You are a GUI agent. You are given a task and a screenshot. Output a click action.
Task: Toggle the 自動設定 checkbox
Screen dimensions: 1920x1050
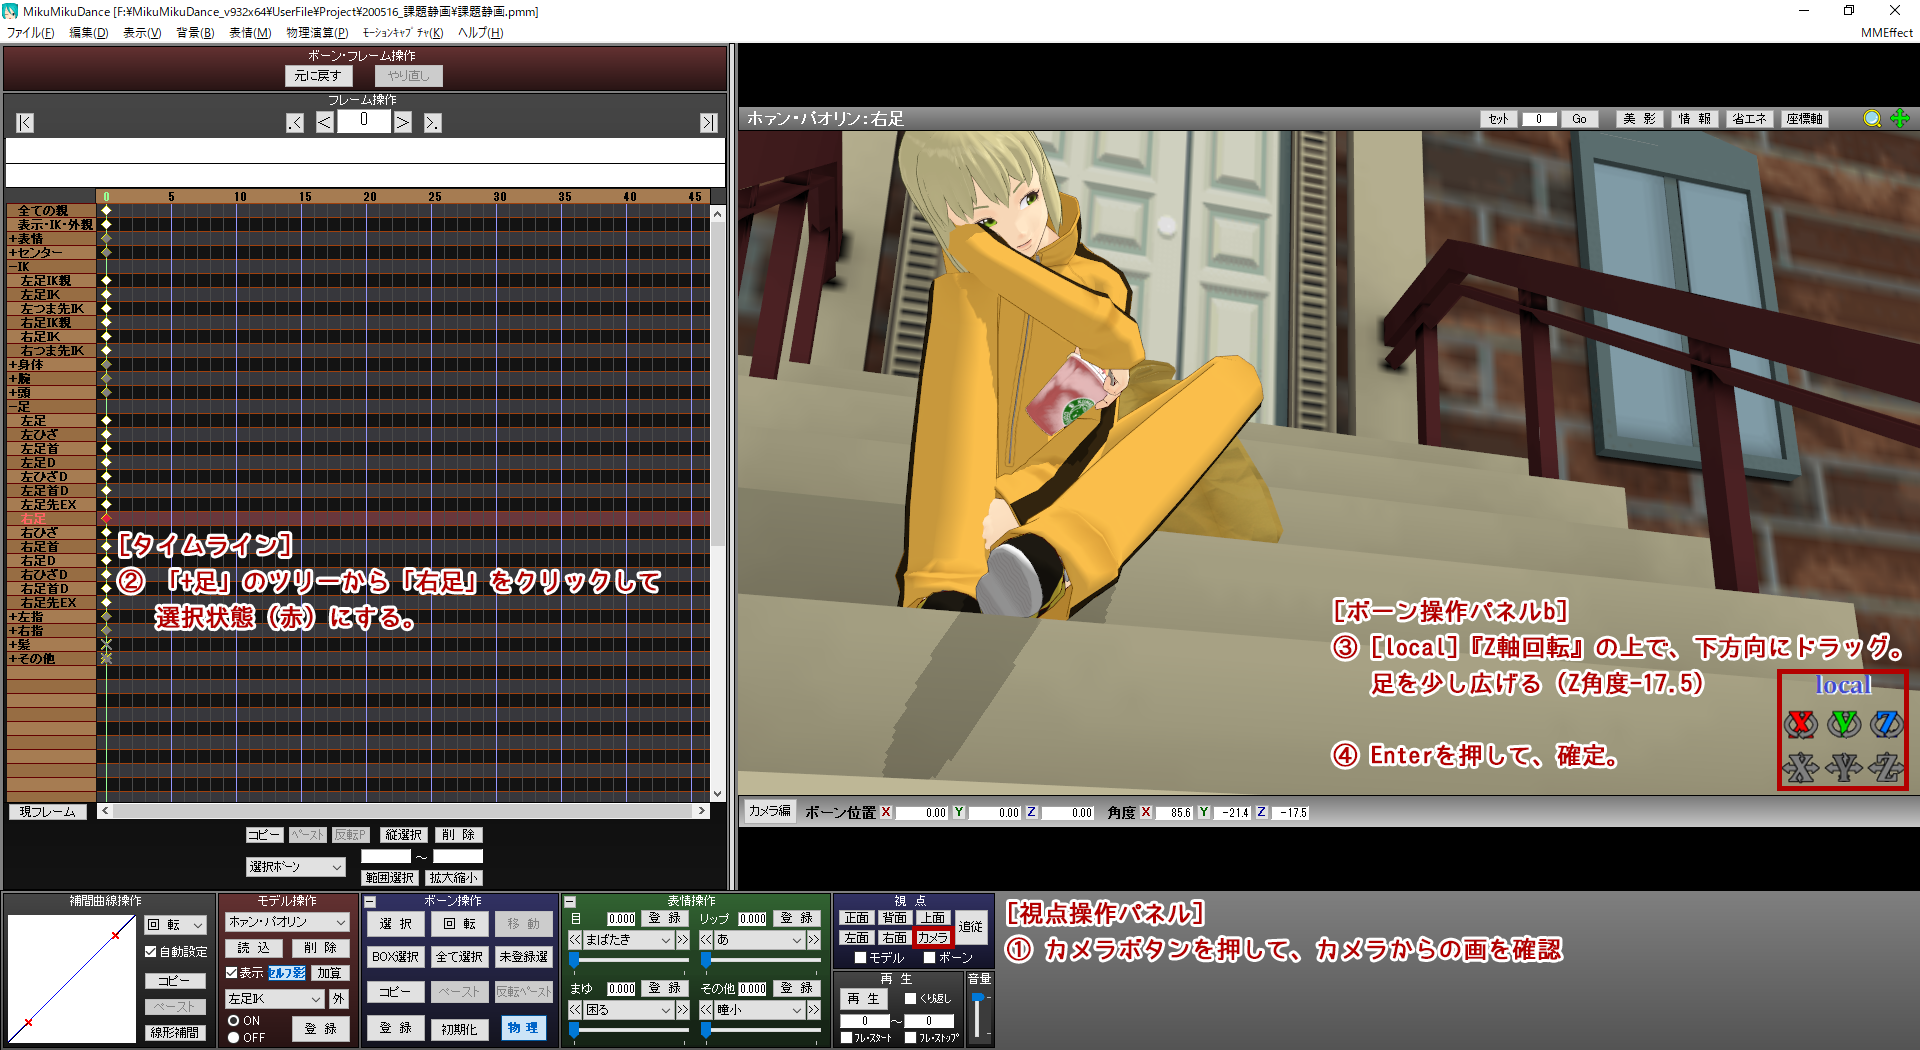151,952
